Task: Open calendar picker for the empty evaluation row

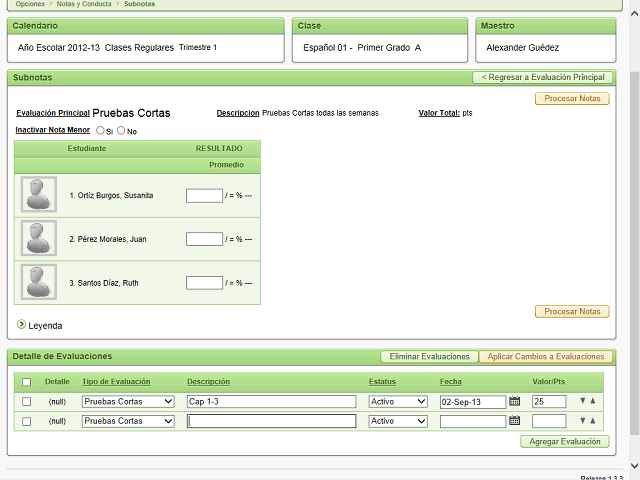Action: tap(515, 421)
